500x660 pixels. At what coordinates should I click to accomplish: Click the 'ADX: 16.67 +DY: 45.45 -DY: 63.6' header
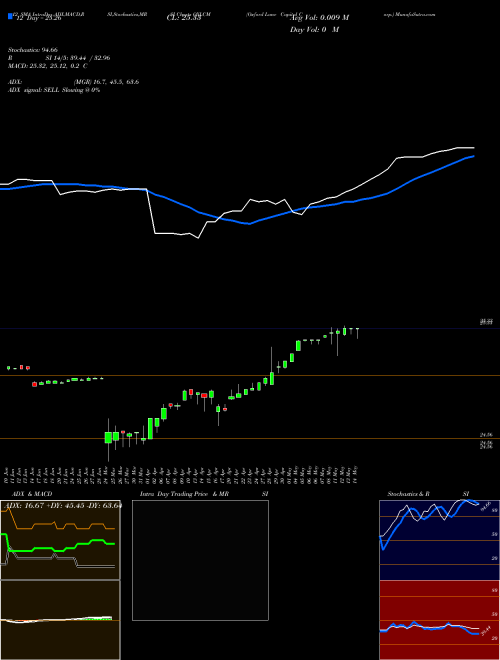64,505
